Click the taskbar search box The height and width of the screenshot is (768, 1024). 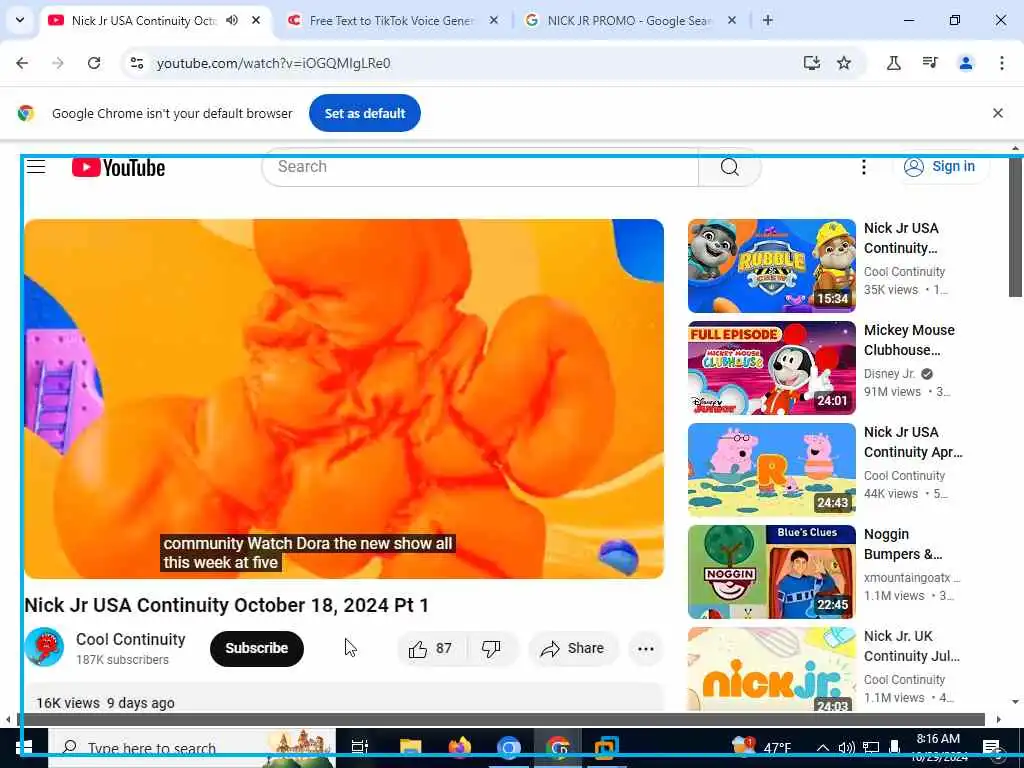coord(192,748)
